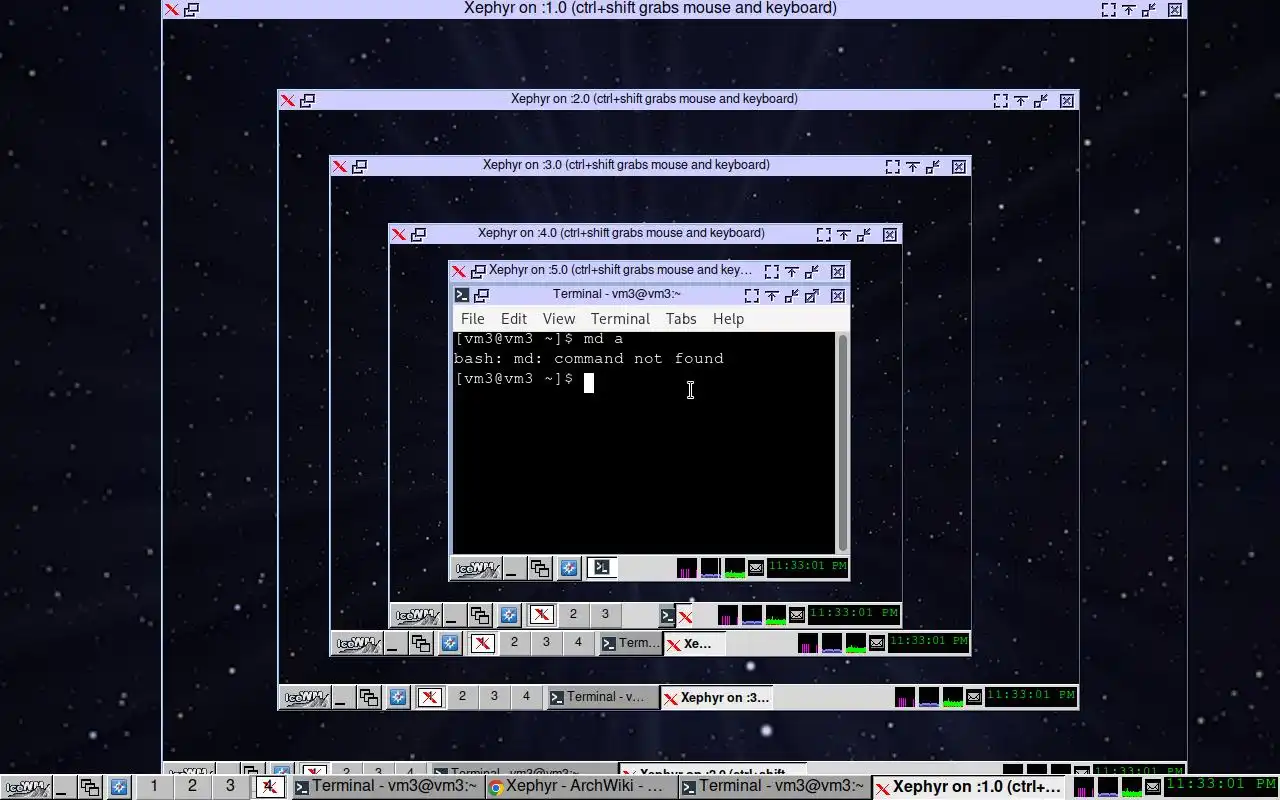1280x800 pixels.
Task: Click overlapping-windows icon in Terminal title bar
Action: [481, 295]
